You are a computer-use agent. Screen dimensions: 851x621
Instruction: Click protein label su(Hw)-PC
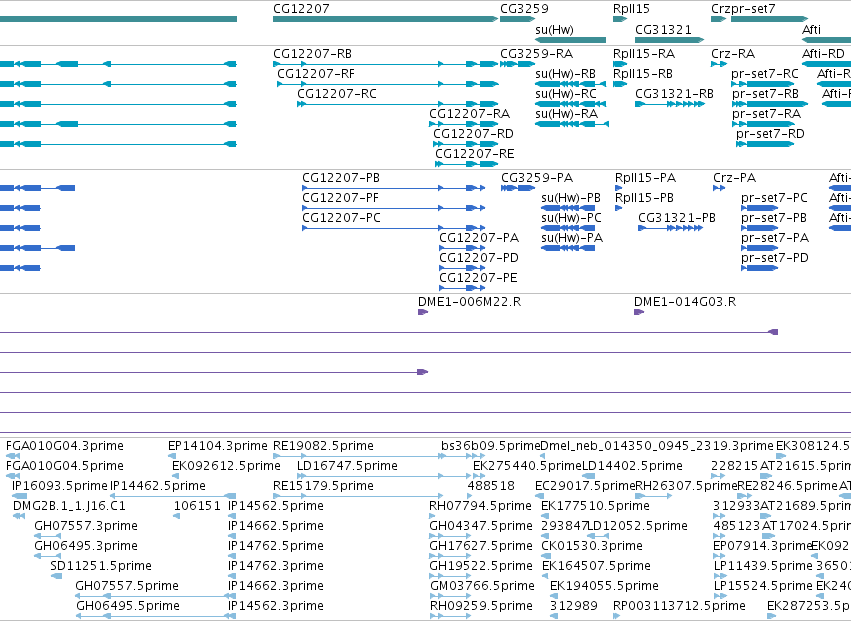[571, 218]
